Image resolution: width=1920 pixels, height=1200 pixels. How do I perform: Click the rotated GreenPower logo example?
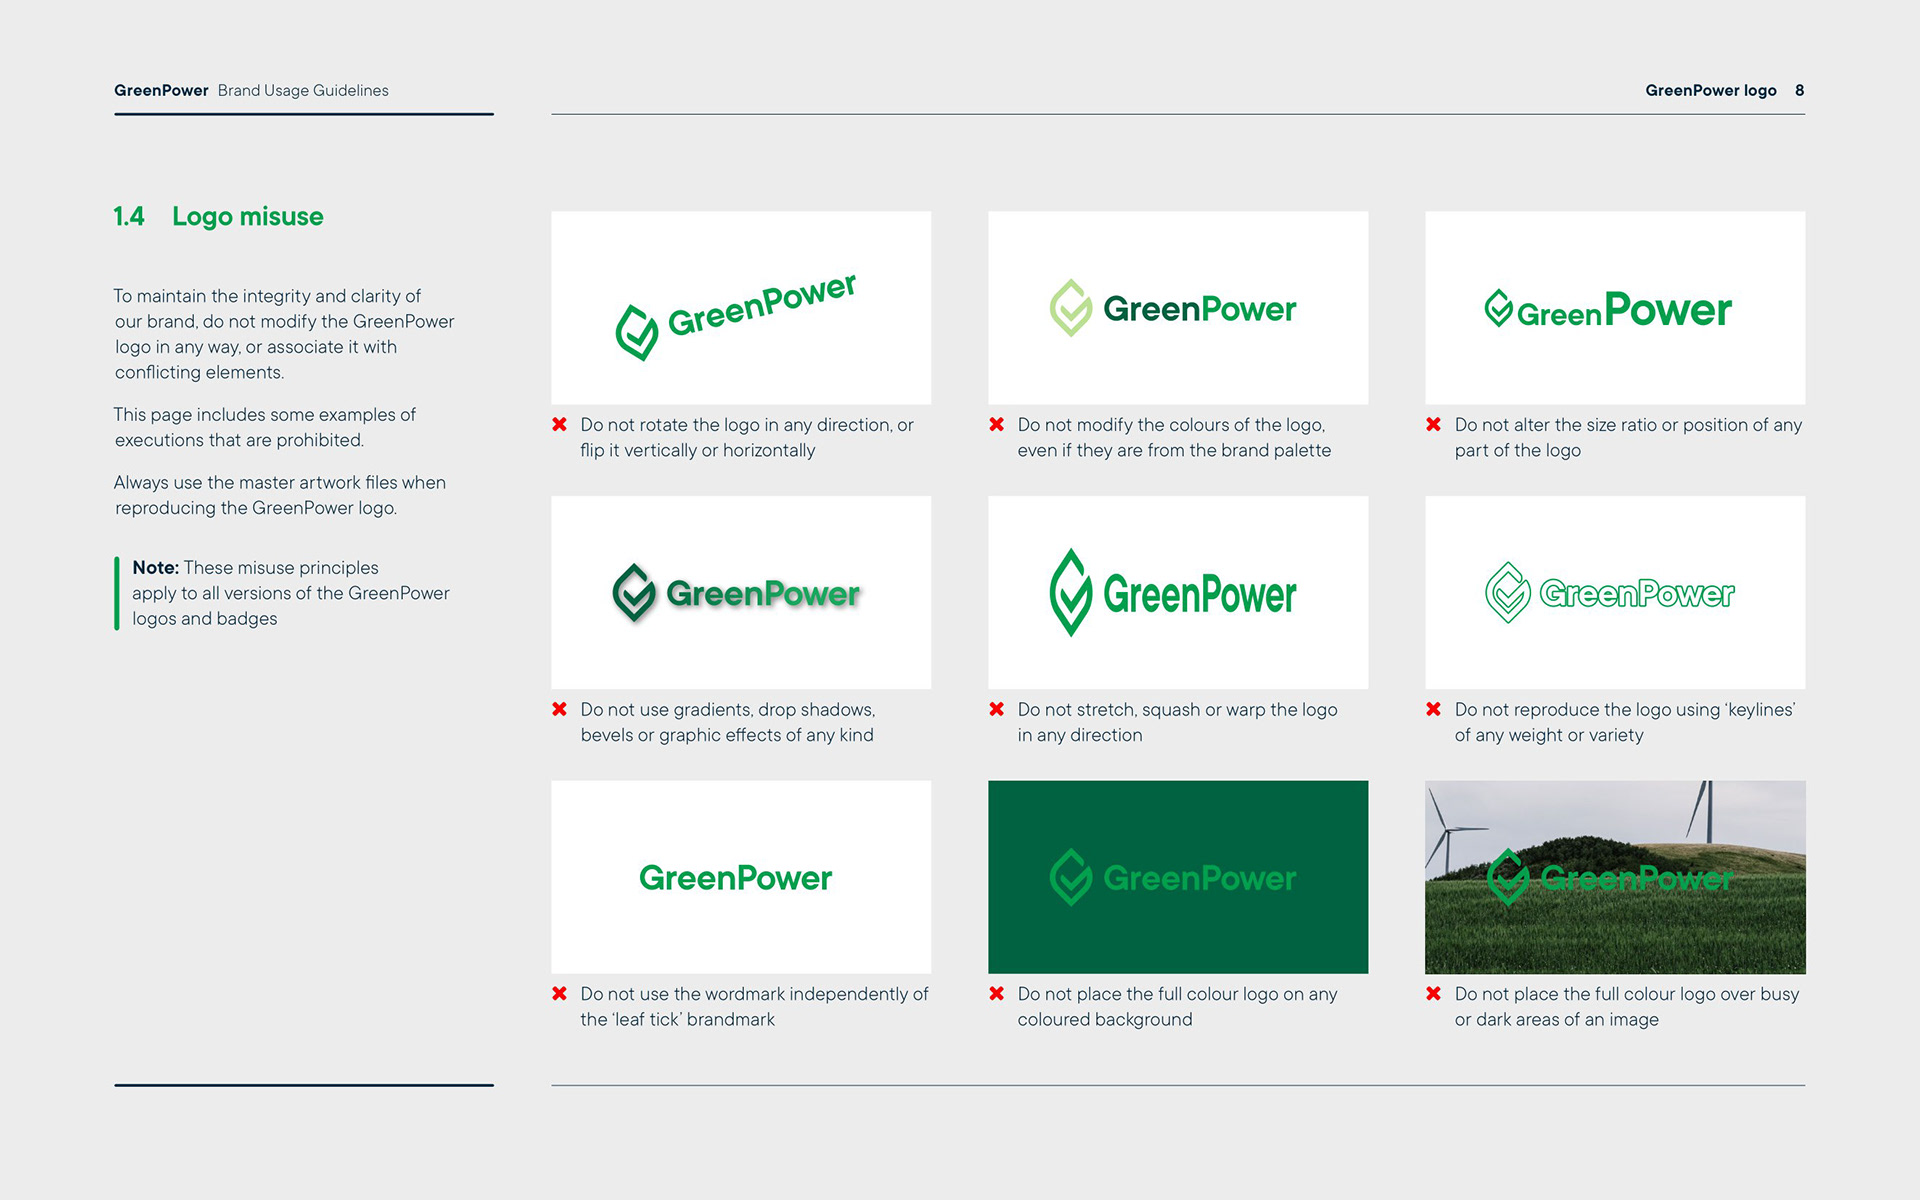click(737, 316)
